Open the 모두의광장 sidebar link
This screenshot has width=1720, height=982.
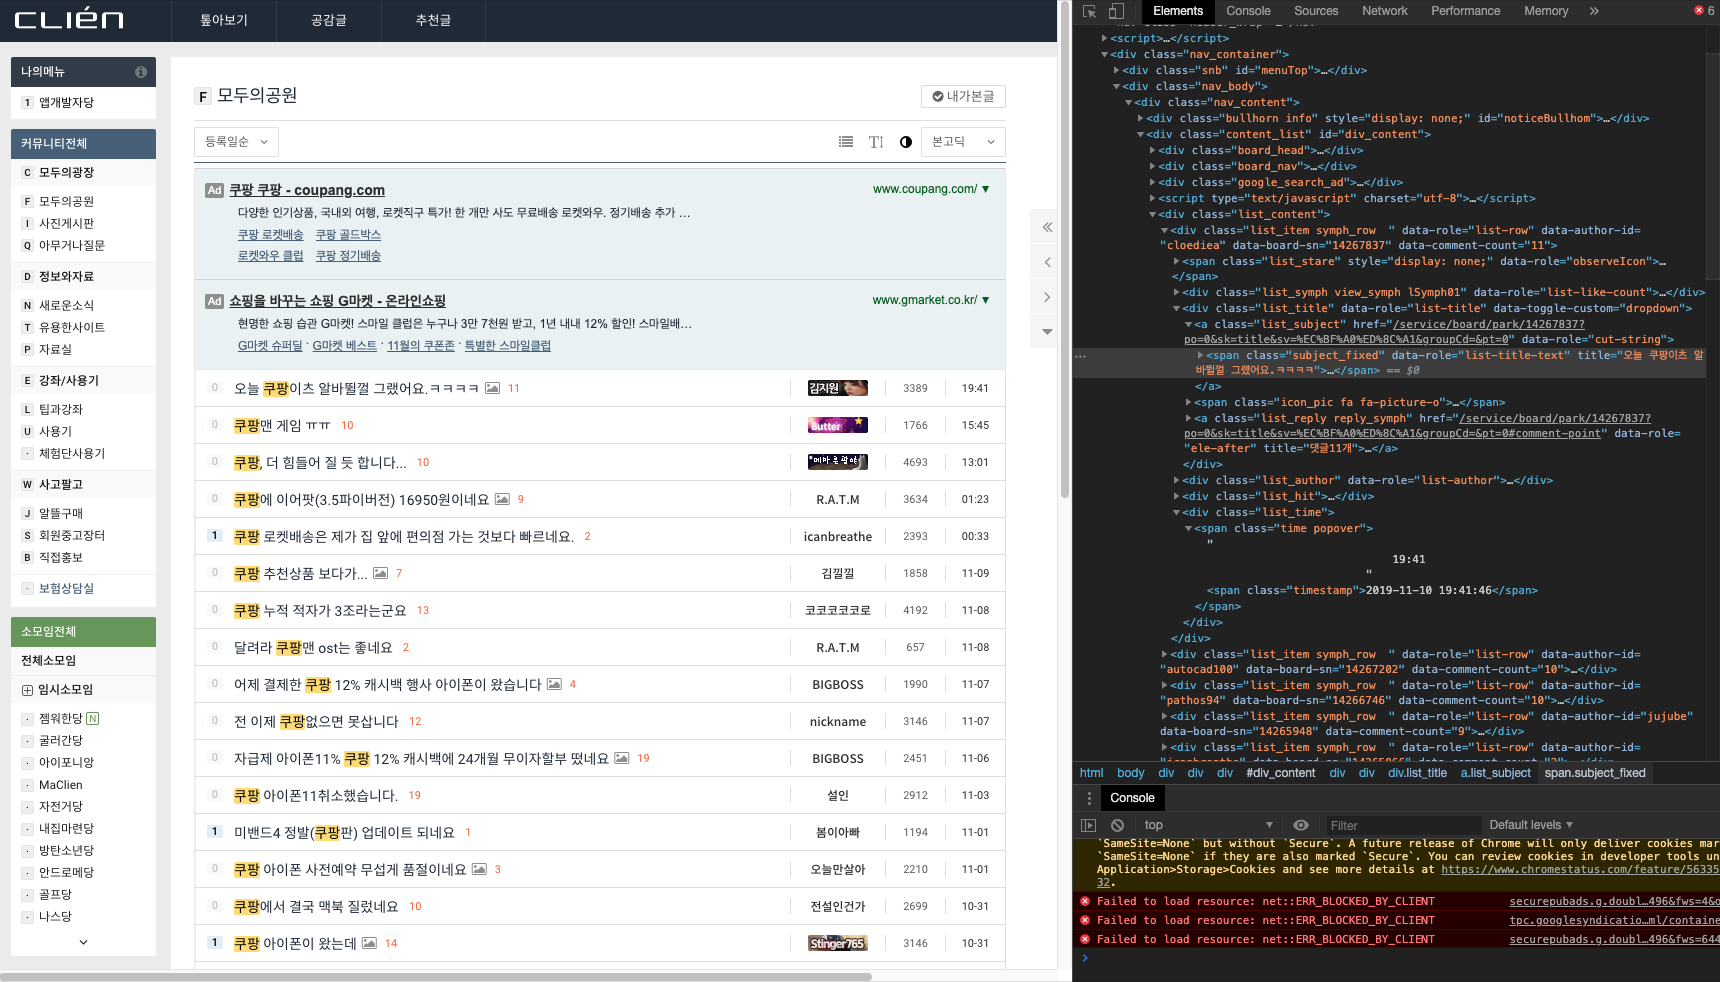click(66, 173)
